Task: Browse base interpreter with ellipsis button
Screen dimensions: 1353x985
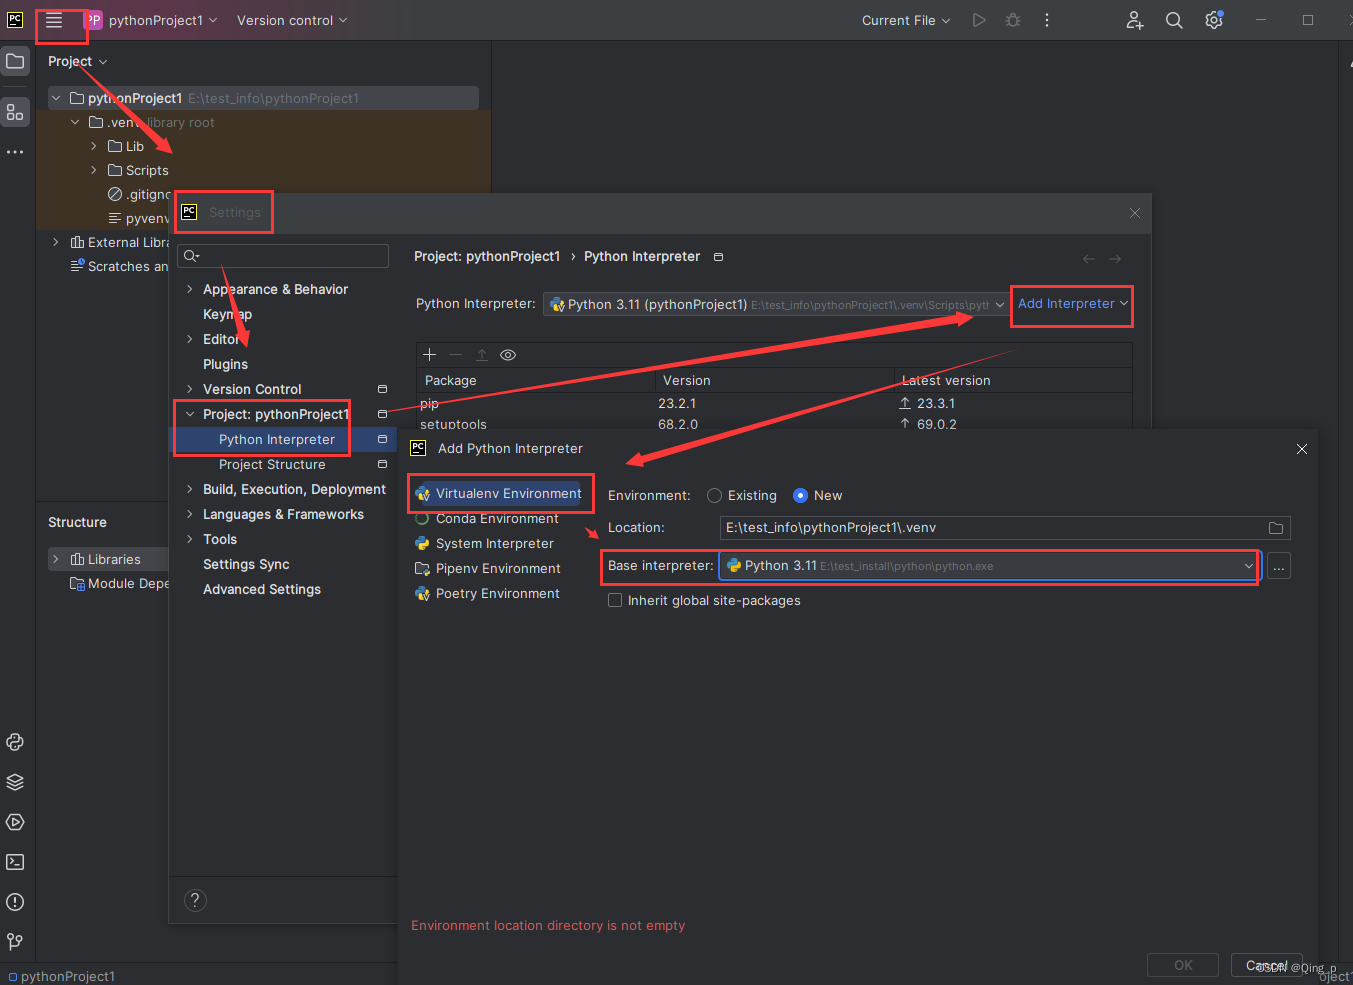Action: pyautogui.click(x=1279, y=566)
